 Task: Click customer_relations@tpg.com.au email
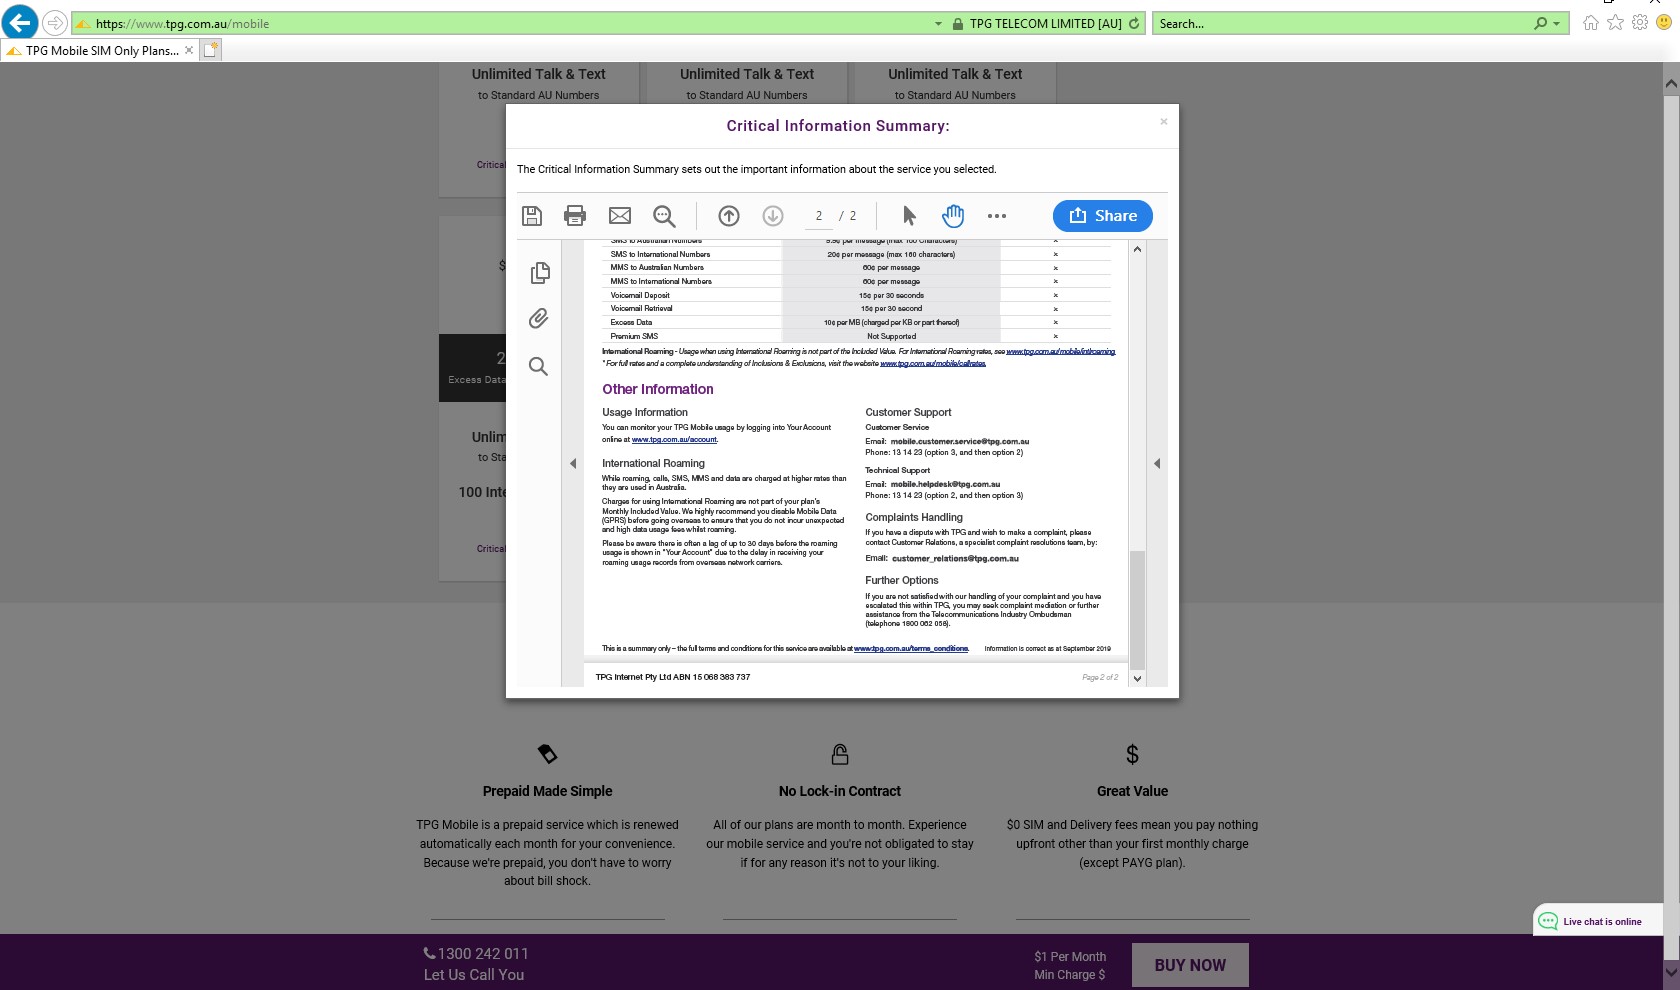[x=955, y=559]
